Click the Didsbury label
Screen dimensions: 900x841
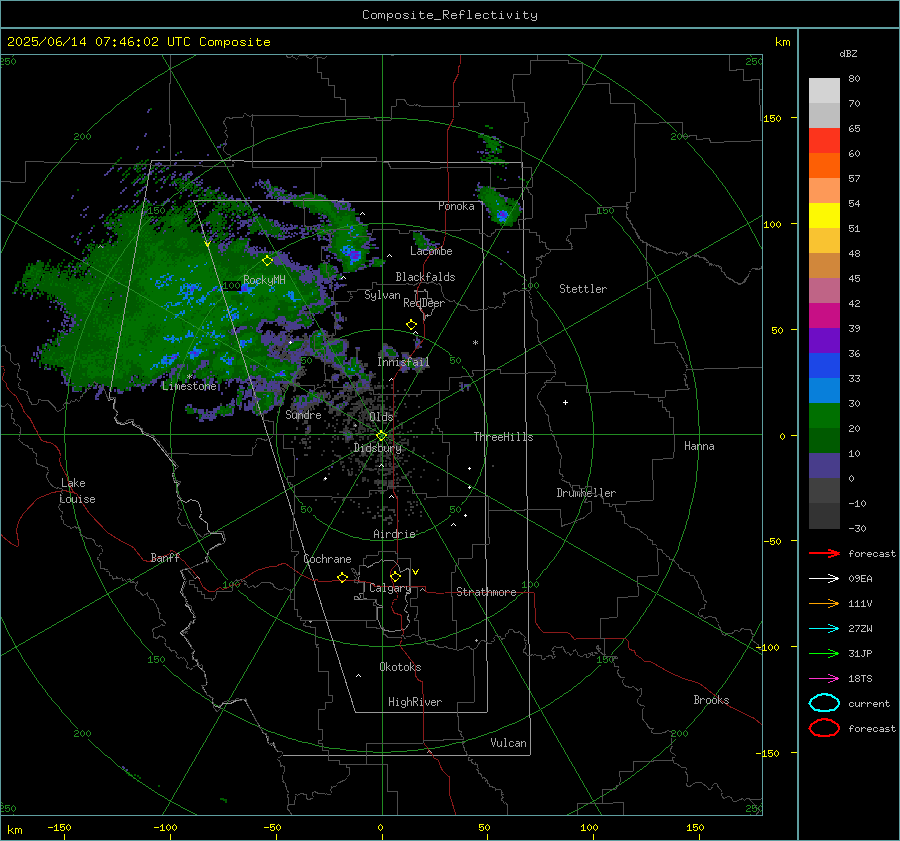(x=377, y=448)
